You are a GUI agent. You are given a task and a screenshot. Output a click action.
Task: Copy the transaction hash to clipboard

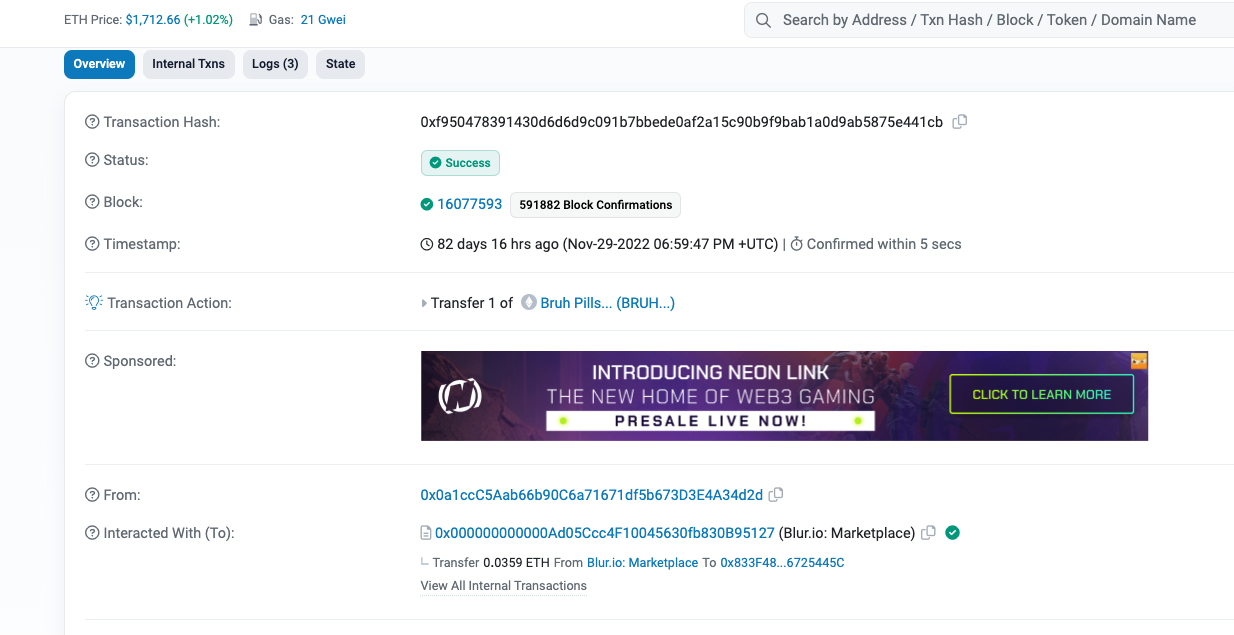coord(959,121)
